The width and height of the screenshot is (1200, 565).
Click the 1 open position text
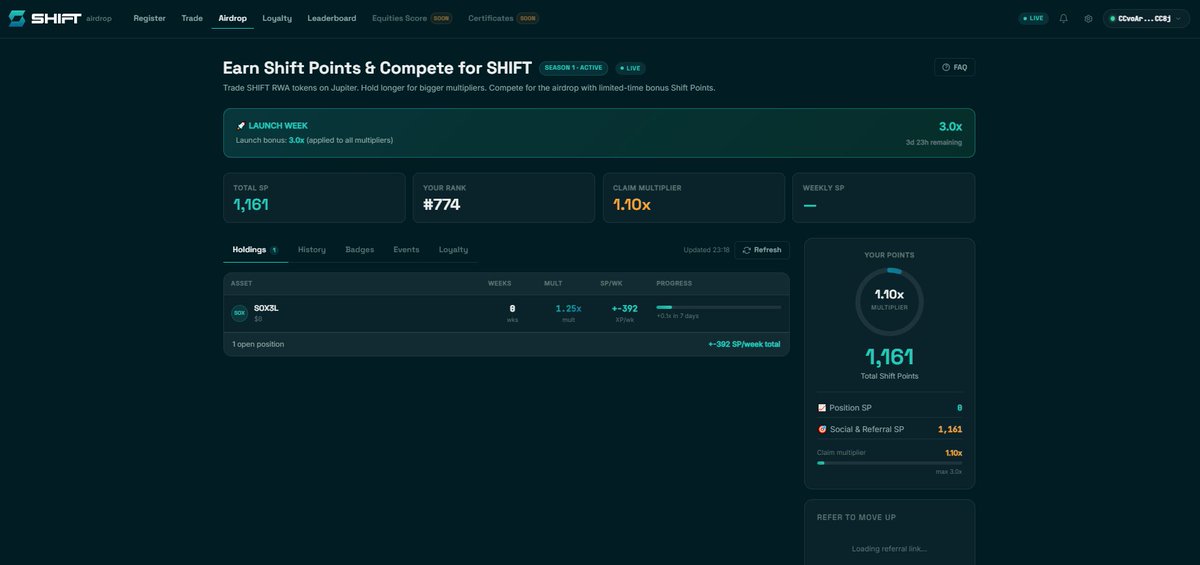258,344
